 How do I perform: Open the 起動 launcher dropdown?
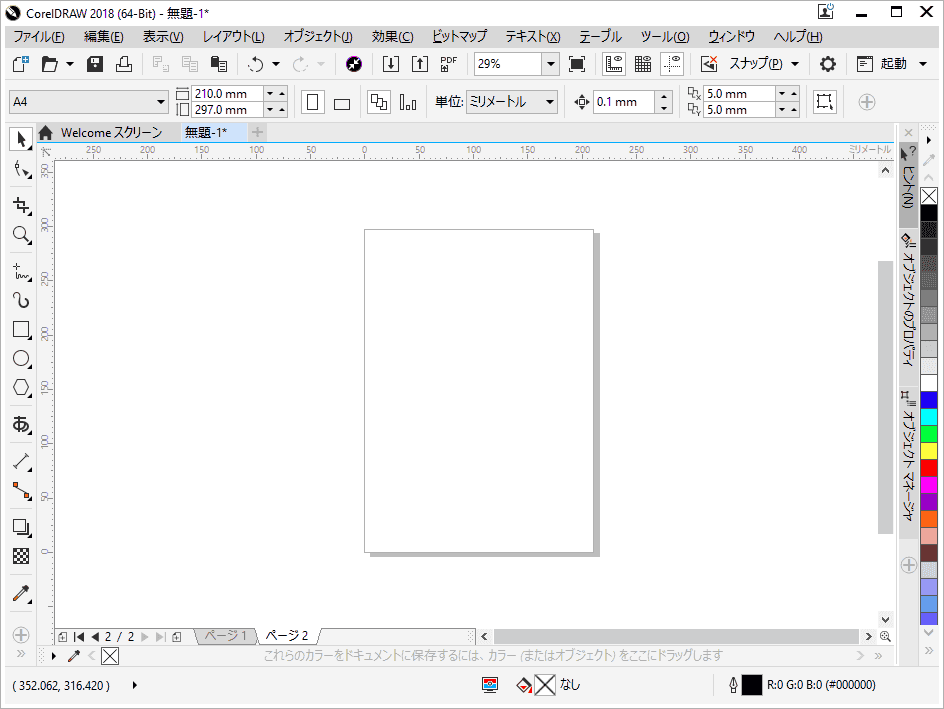click(923, 64)
